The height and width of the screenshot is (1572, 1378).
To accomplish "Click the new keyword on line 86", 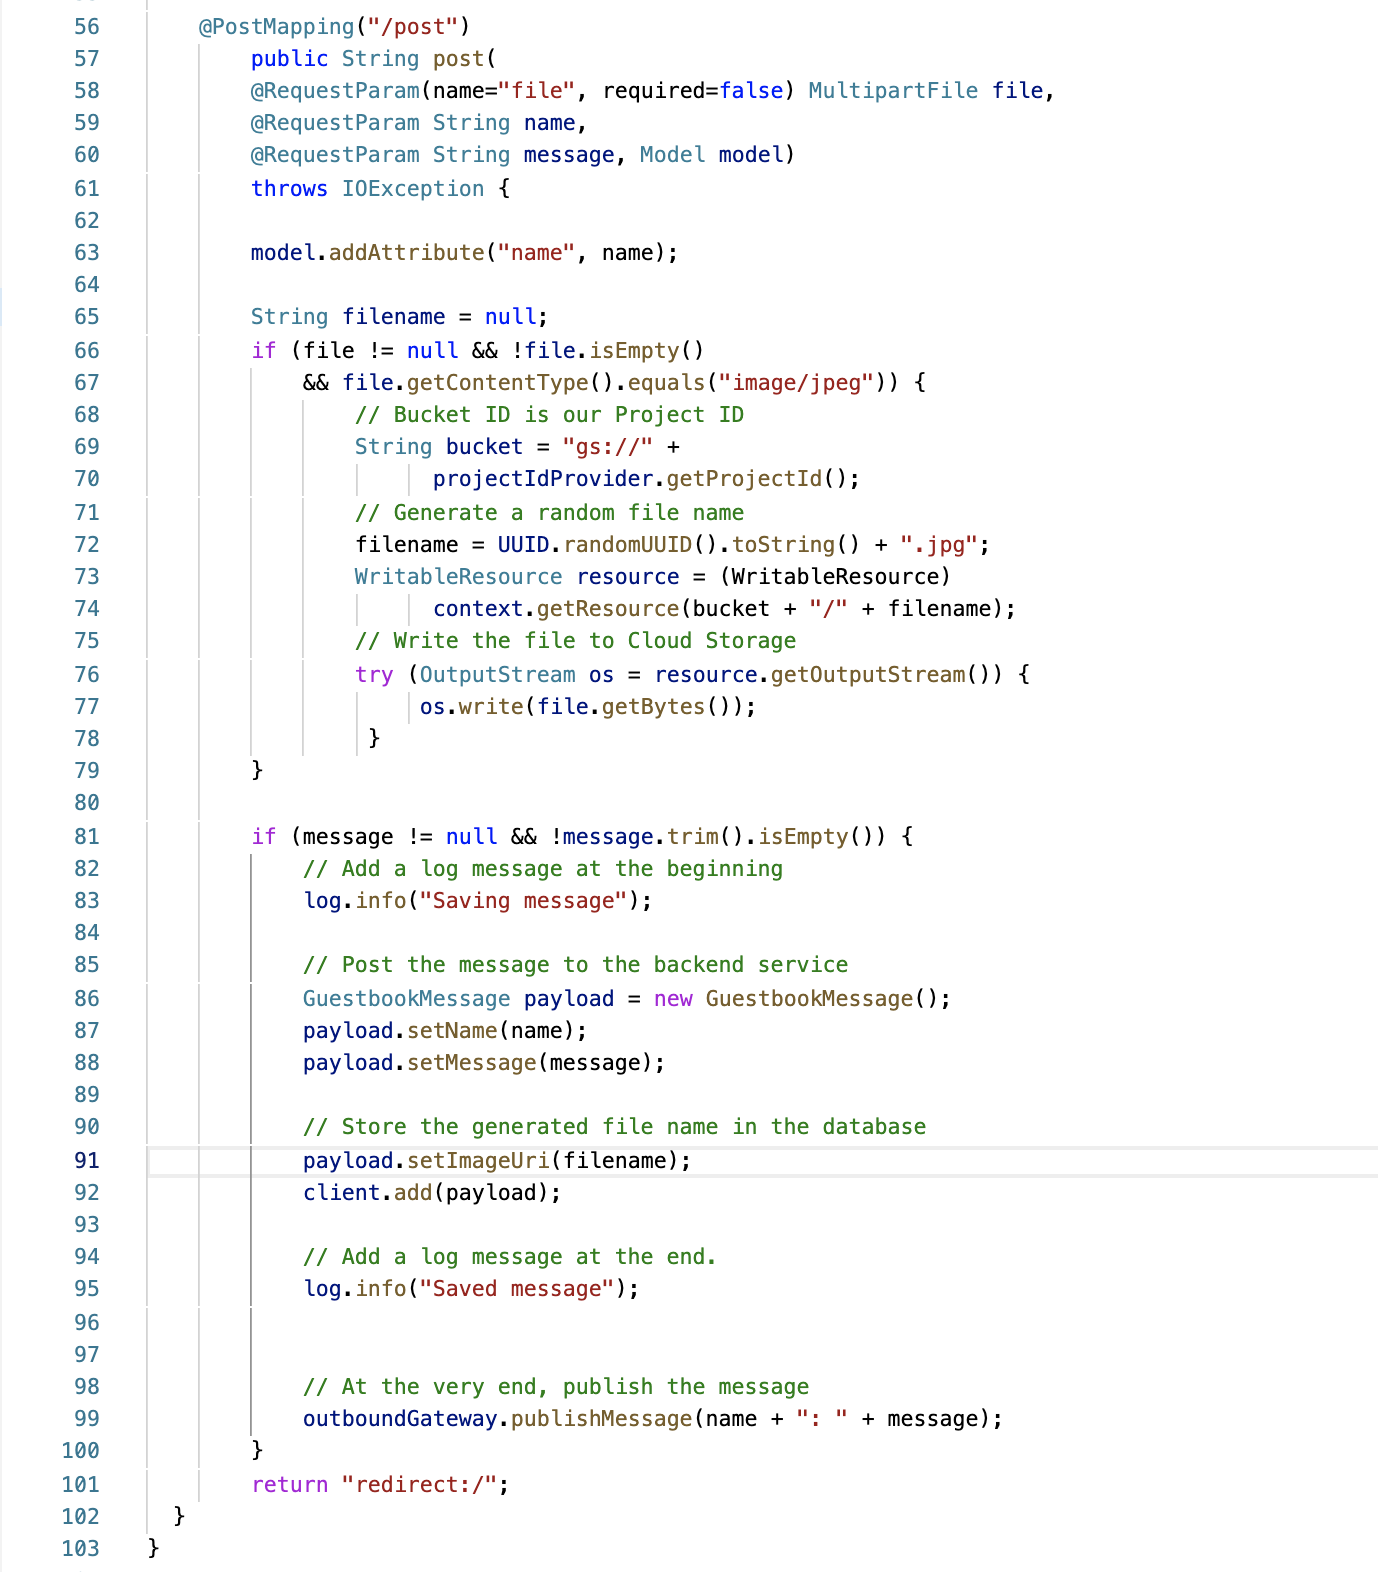I will tap(673, 998).
